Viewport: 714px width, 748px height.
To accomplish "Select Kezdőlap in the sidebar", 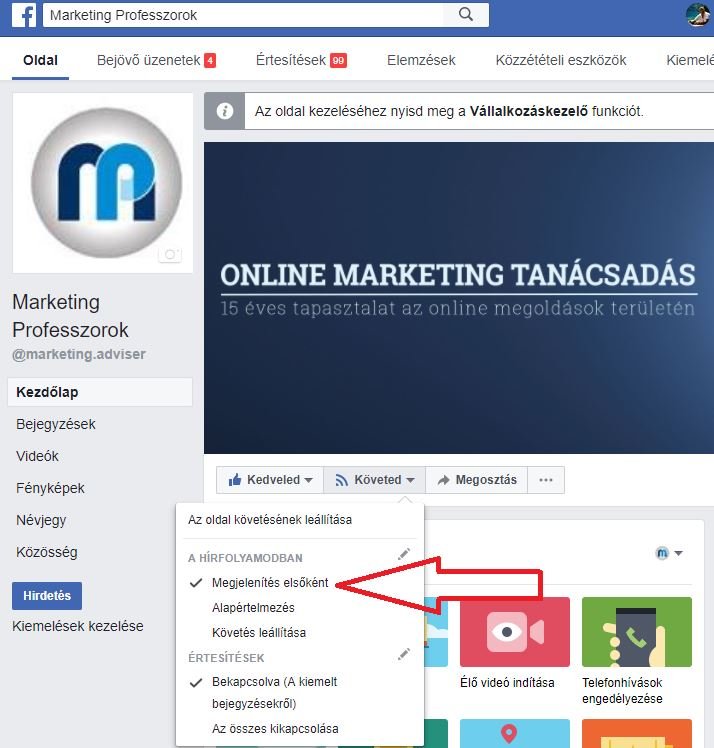I will (100, 392).
